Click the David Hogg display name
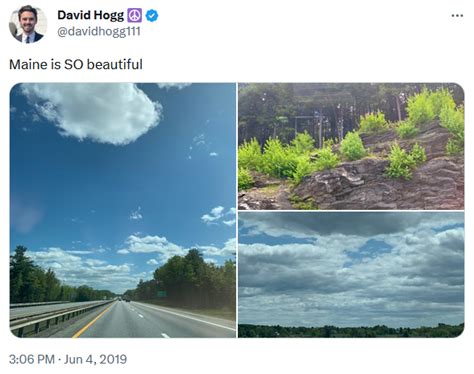 [x=90, y=15]
